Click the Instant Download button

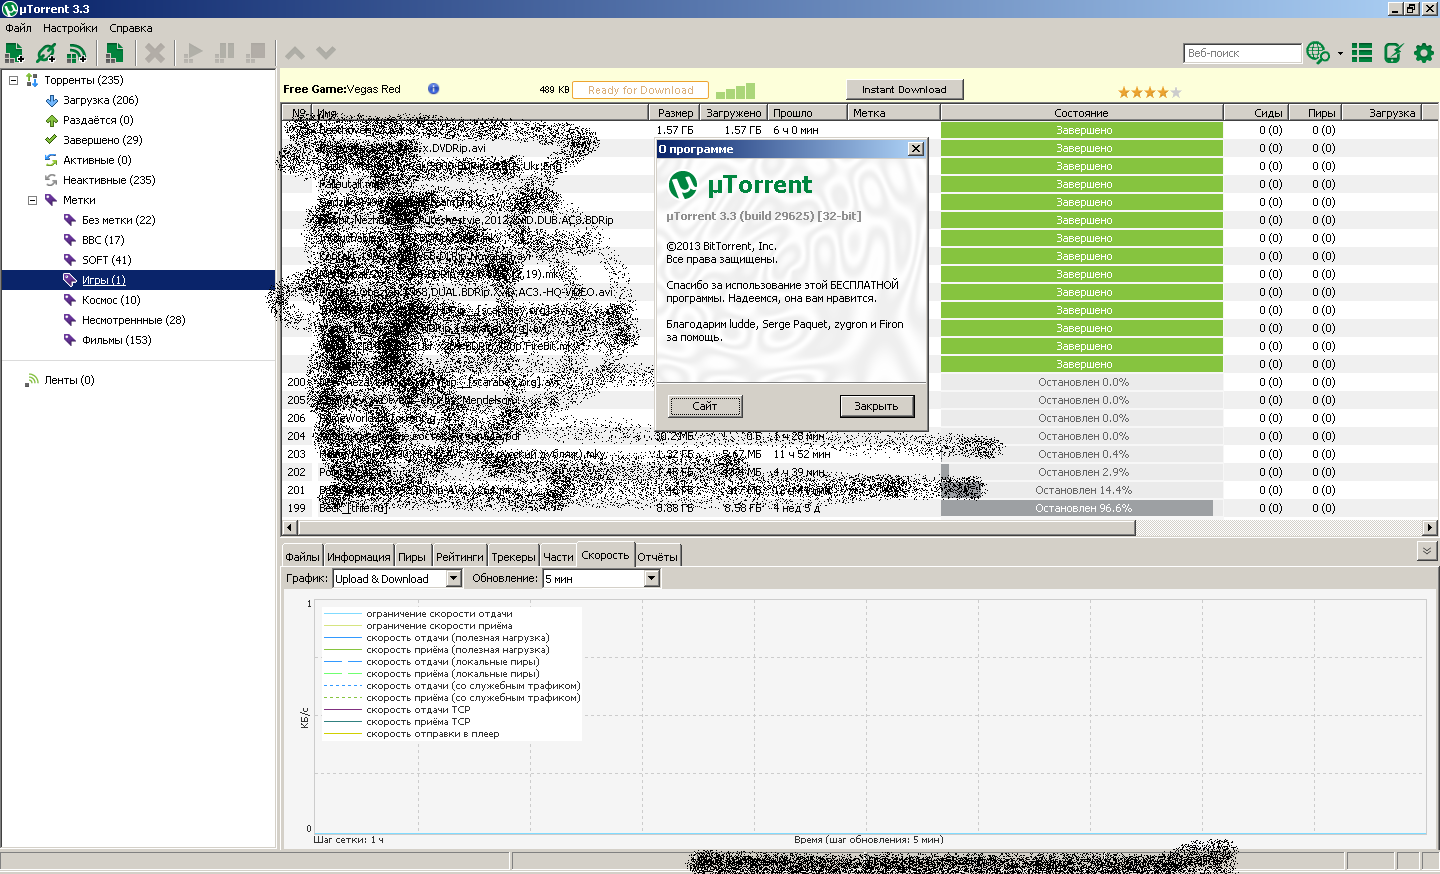click(904, 89)
